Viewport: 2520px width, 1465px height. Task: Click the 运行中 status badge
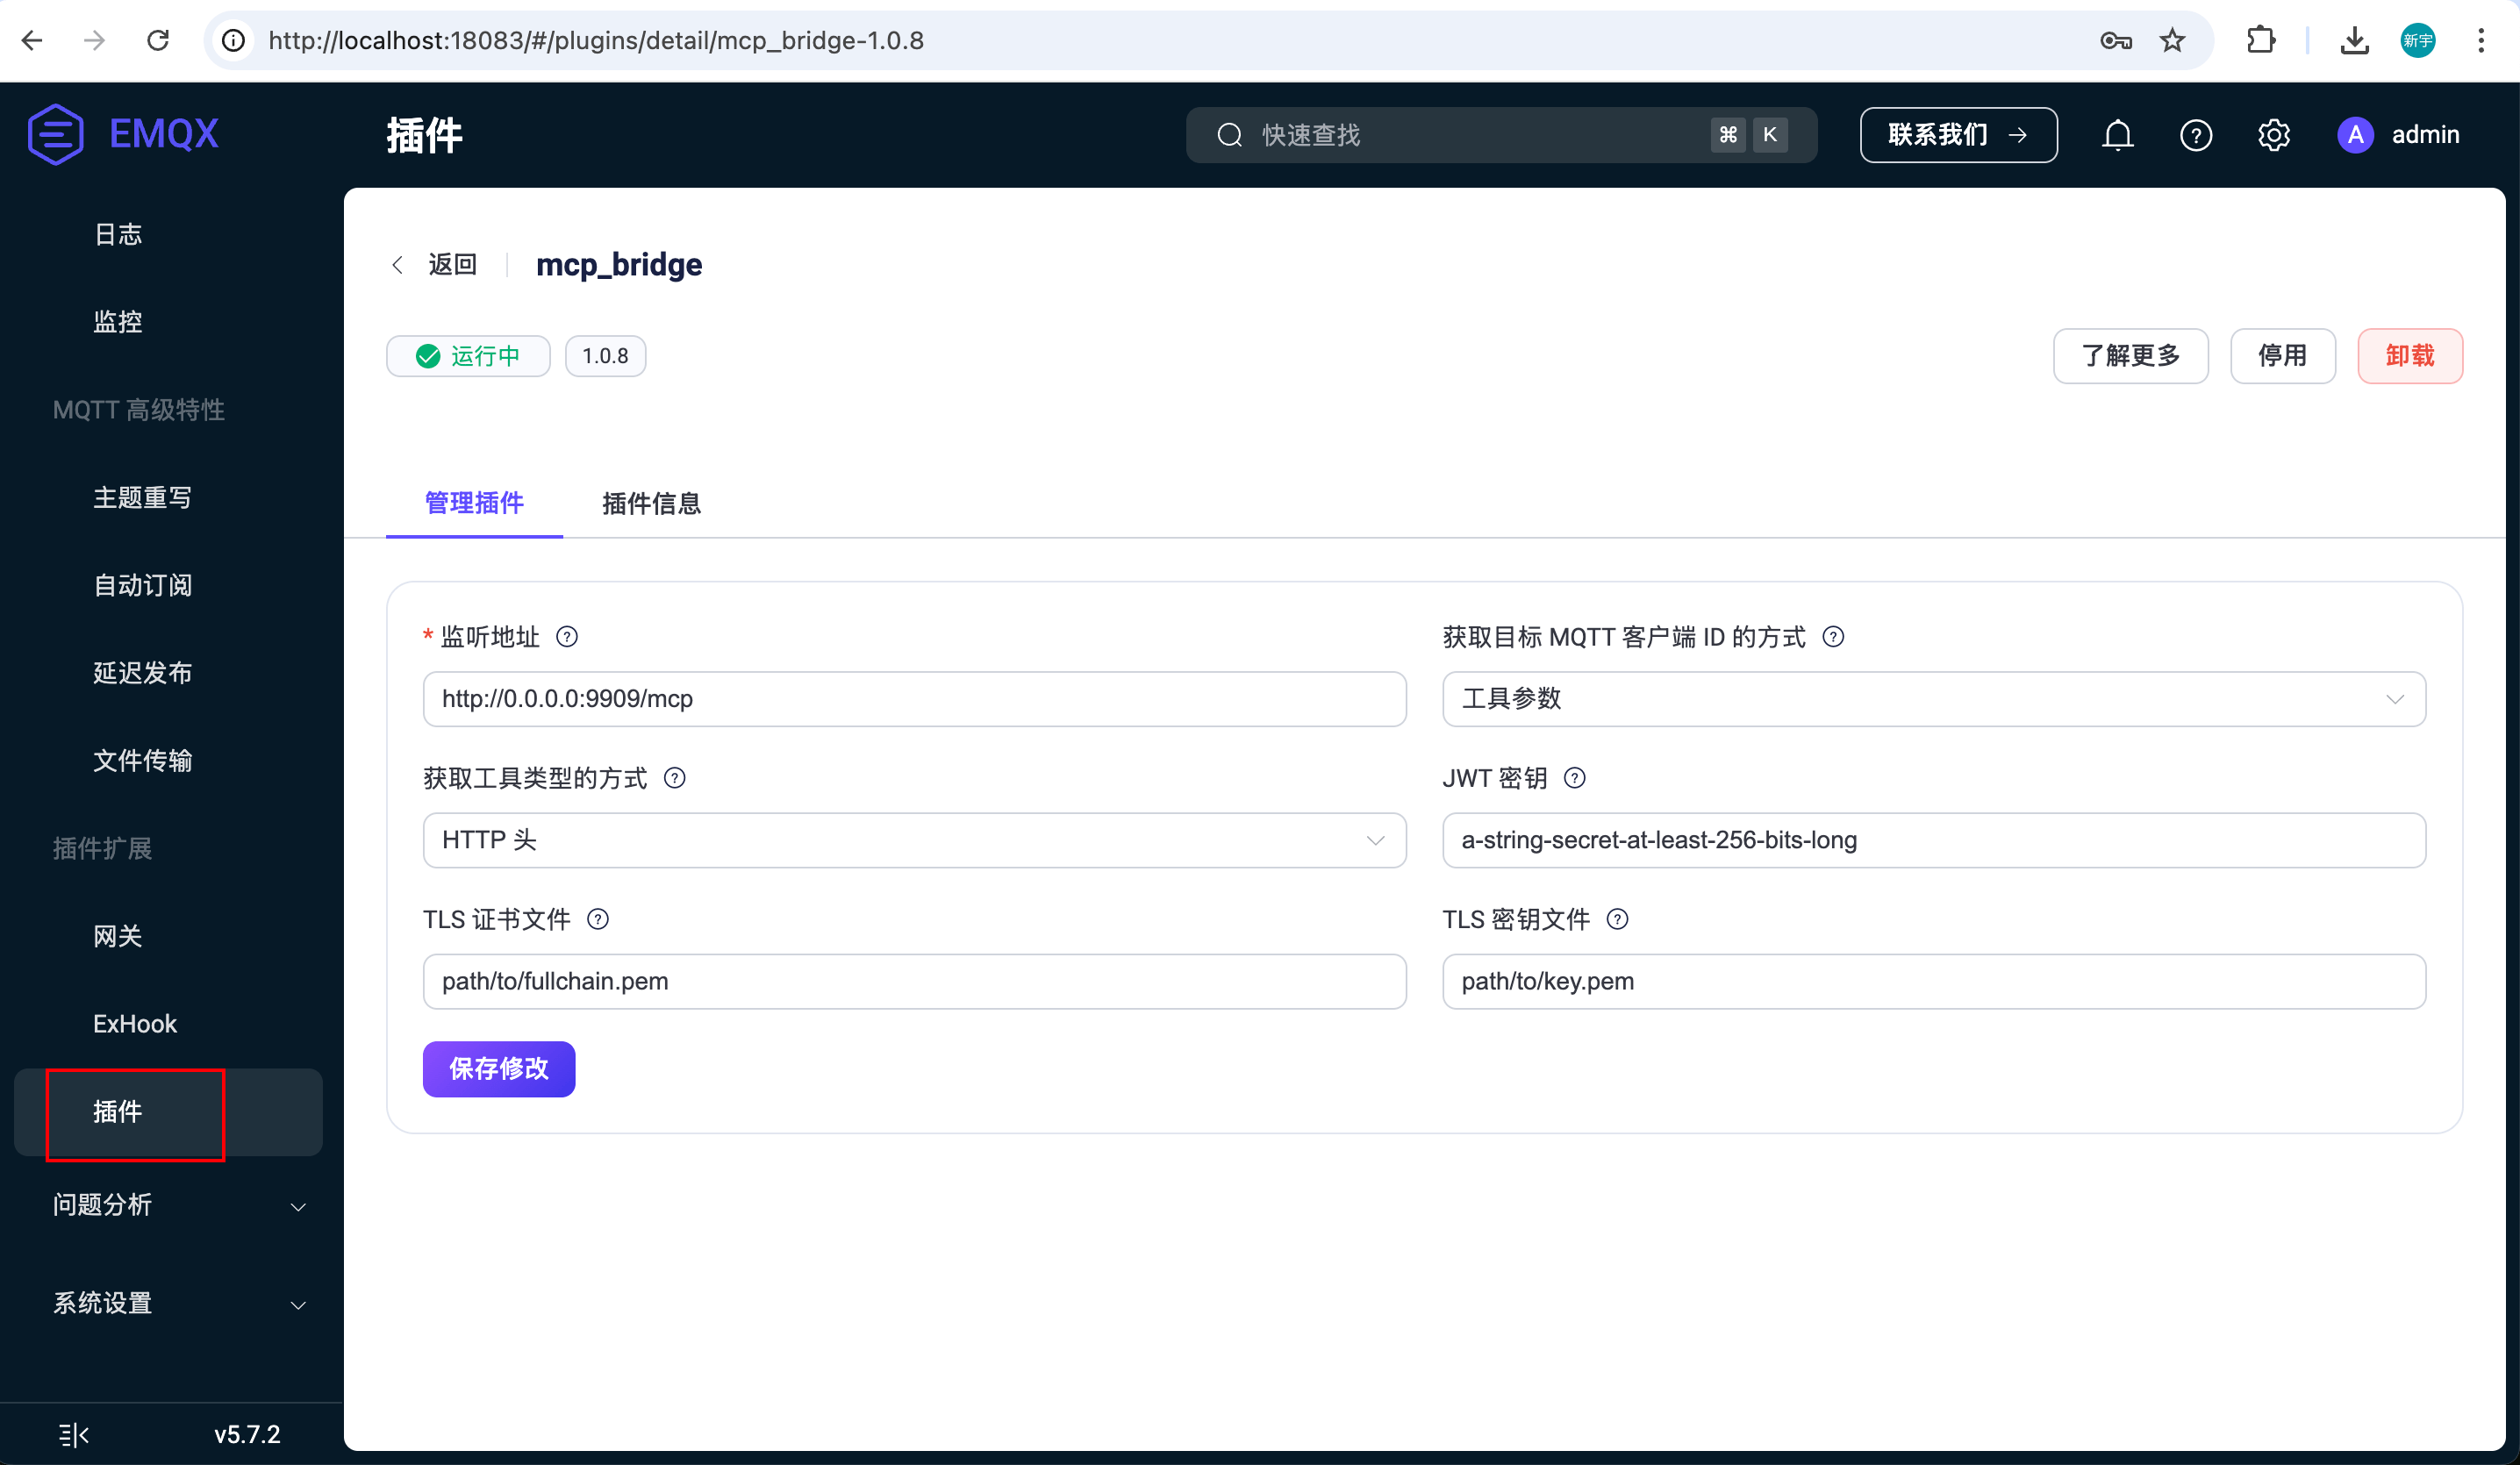468,355
